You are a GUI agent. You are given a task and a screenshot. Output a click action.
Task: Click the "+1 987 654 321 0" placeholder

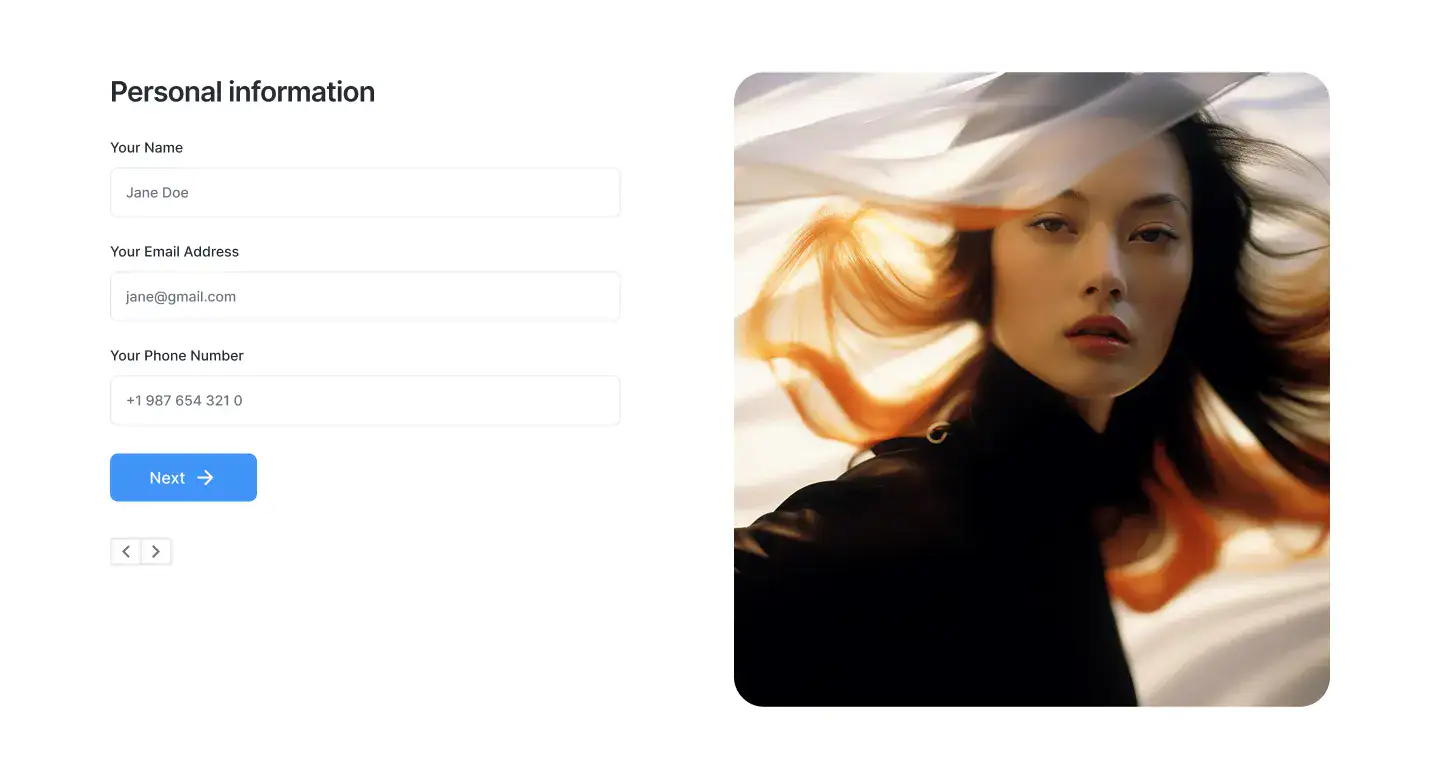tap(184, 400)
